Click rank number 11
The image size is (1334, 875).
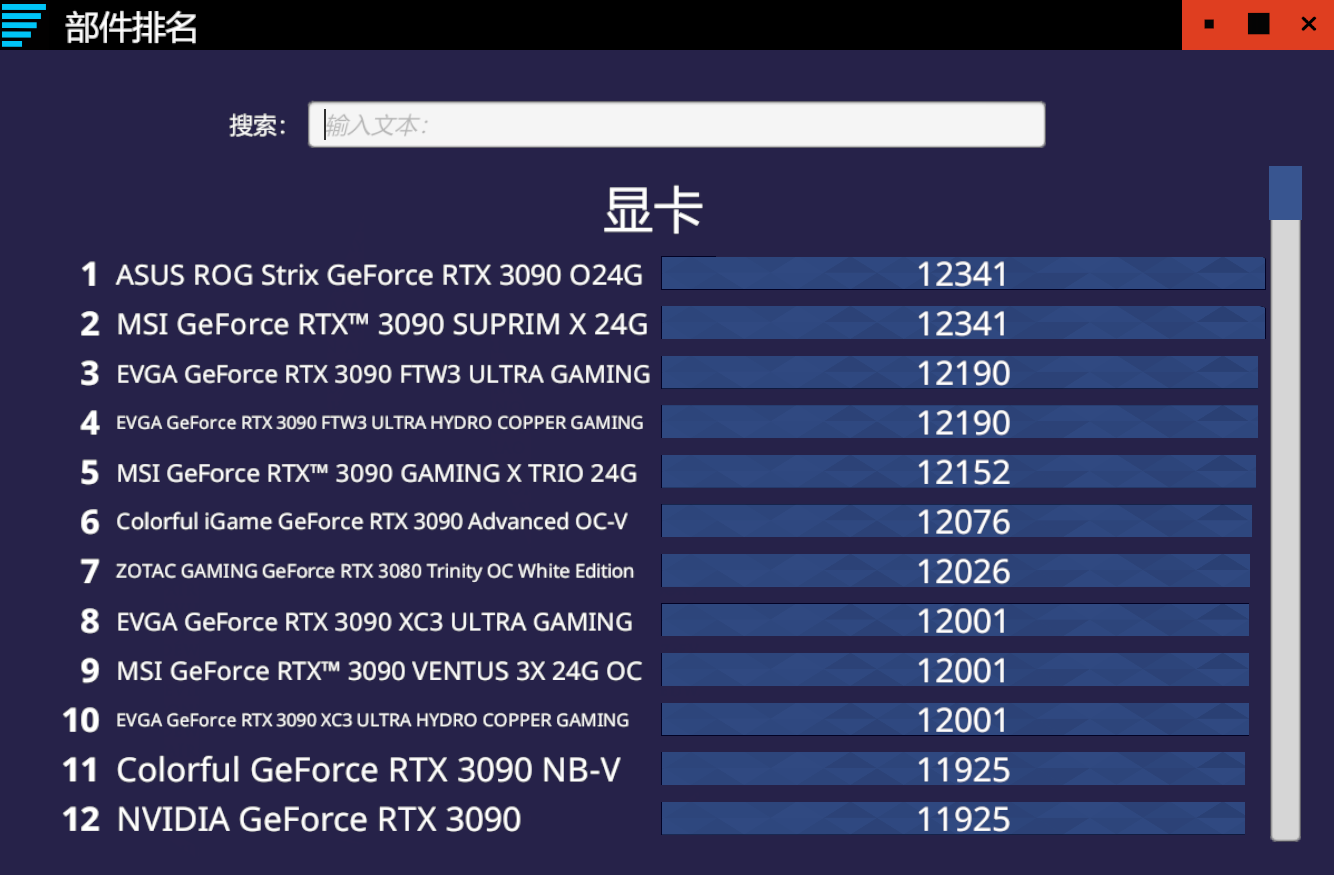(x=81, y=770)
